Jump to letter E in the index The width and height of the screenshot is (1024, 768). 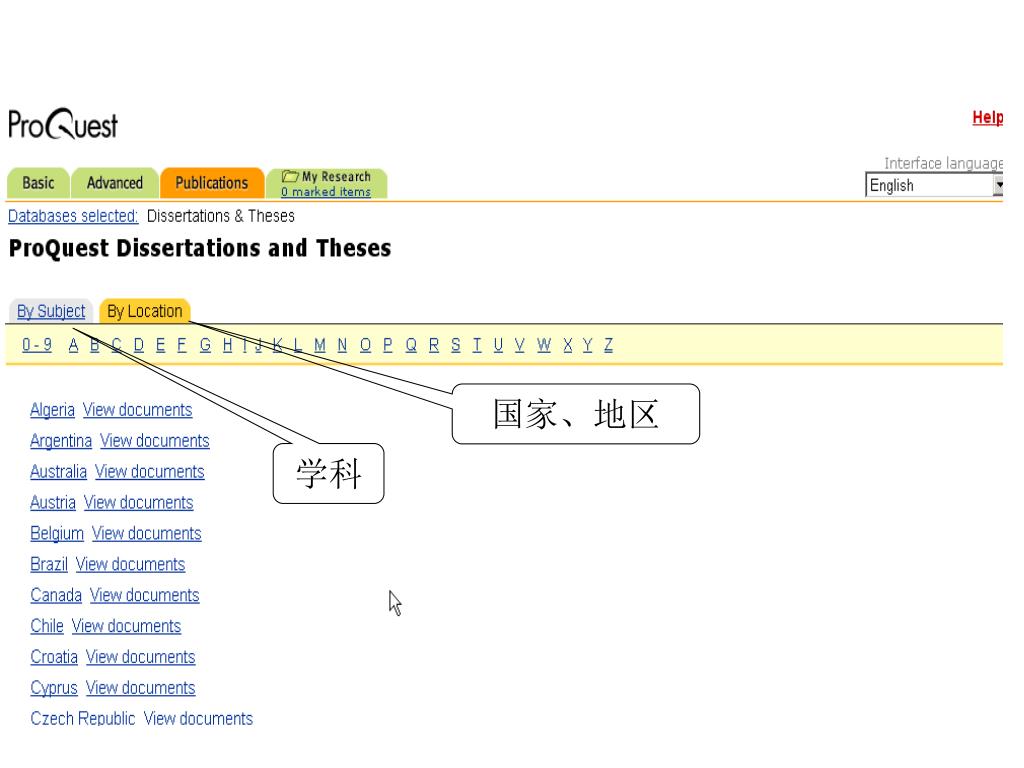point(160,345)
